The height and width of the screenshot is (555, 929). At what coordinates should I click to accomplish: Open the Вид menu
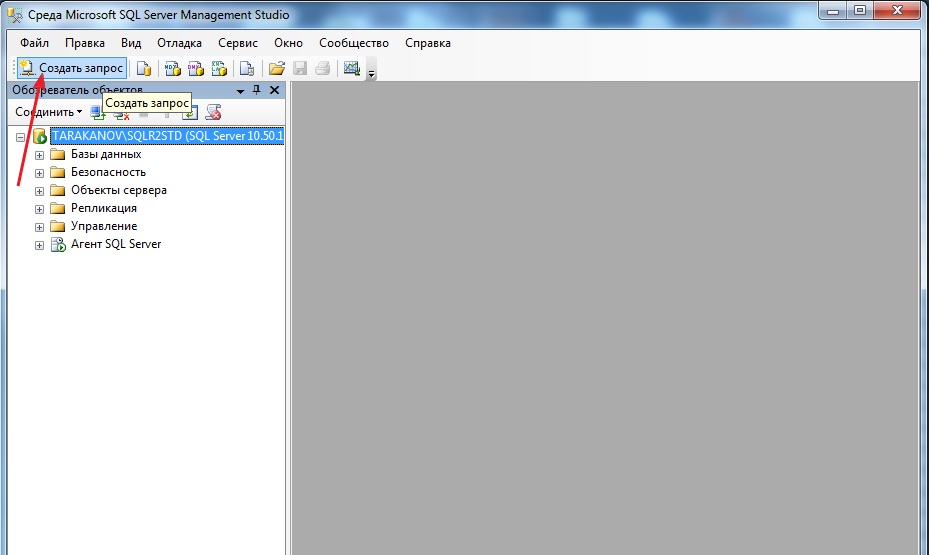(x=131, y=43)
